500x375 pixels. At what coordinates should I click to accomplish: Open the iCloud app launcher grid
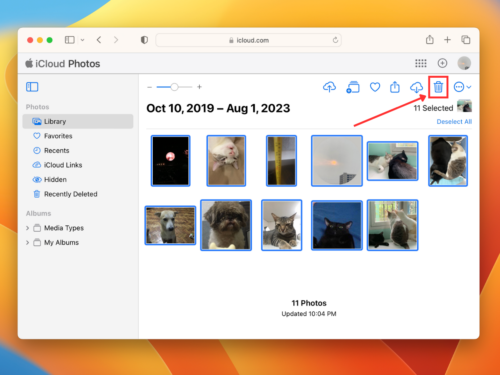click(421, 63)
